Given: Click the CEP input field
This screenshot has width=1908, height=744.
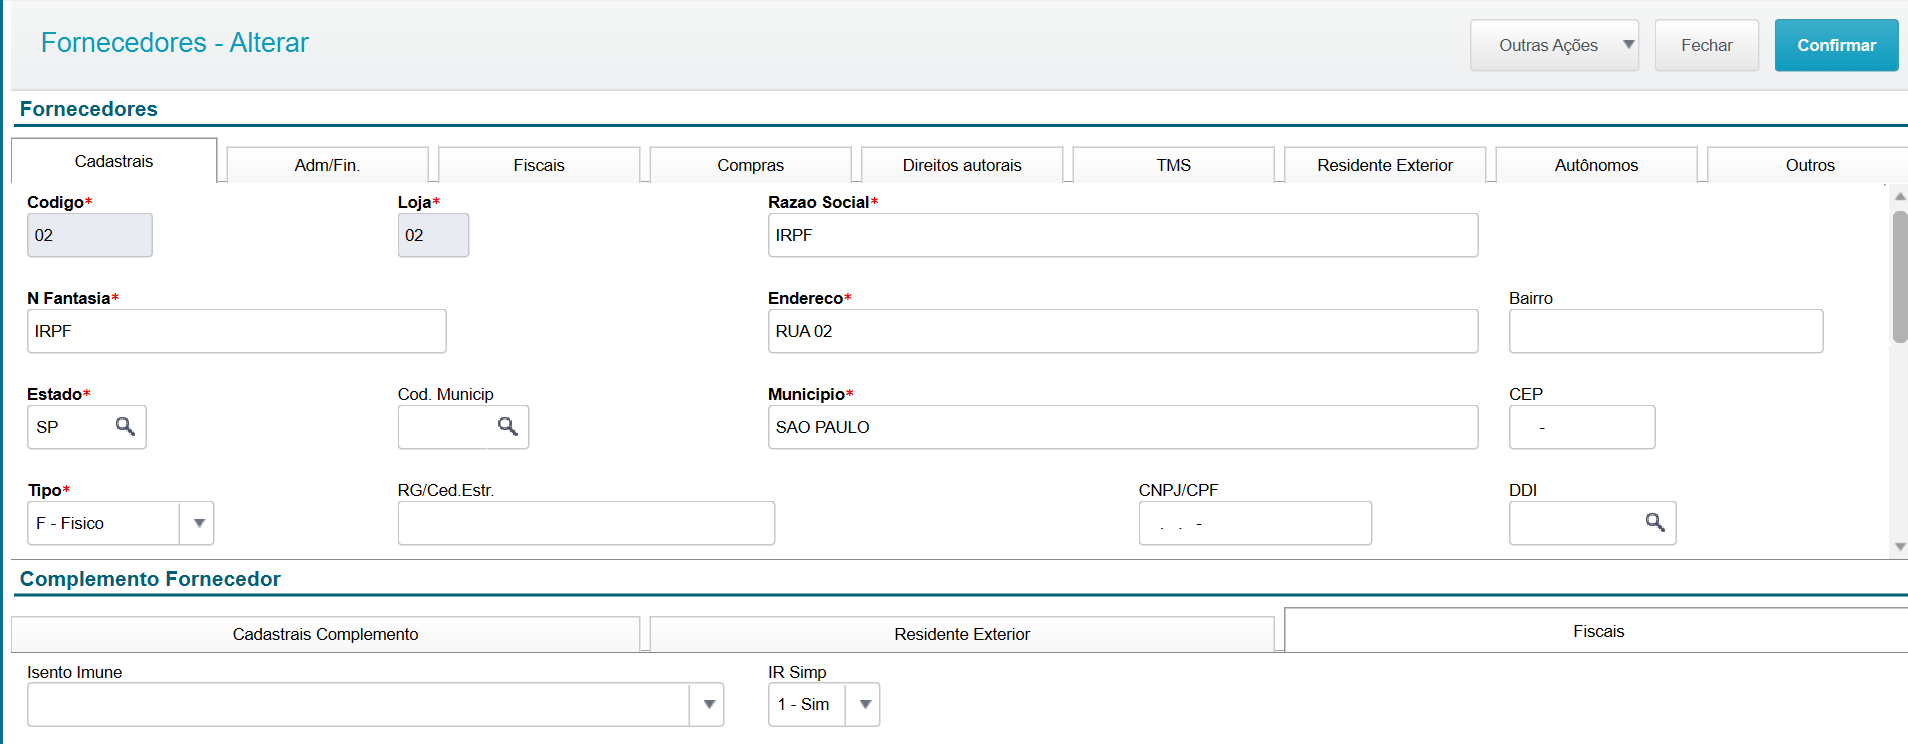Looking at the screenshot, I should point(1582,427).
